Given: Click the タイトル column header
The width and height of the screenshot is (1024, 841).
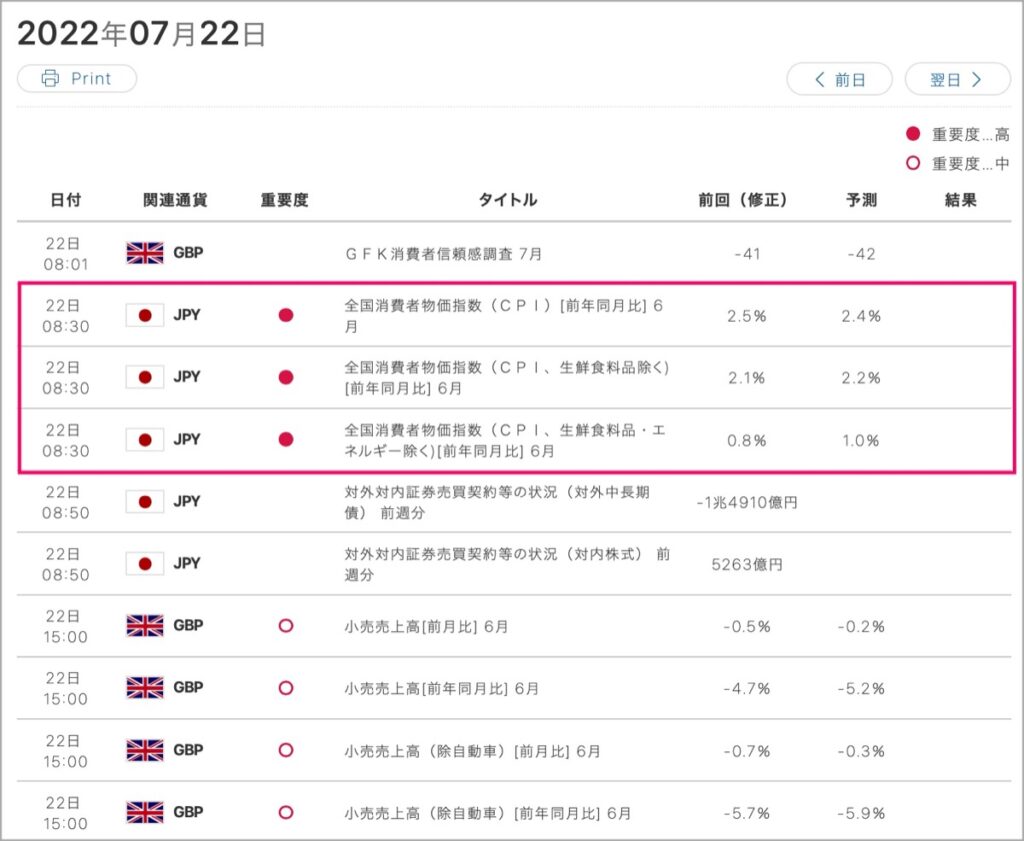Looking at the screenshot, I should click(507, 200).
